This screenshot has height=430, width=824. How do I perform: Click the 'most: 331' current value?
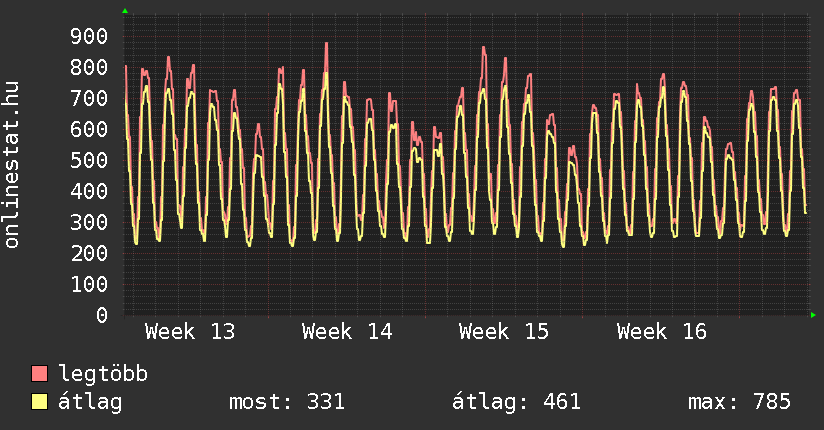click(287, 402)
